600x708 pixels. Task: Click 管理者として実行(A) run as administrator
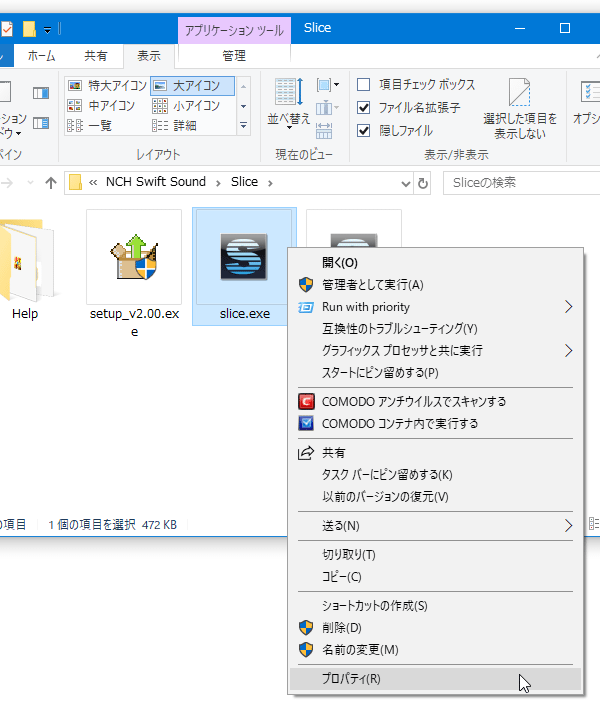pyautogui.click(x=435, y=285)
